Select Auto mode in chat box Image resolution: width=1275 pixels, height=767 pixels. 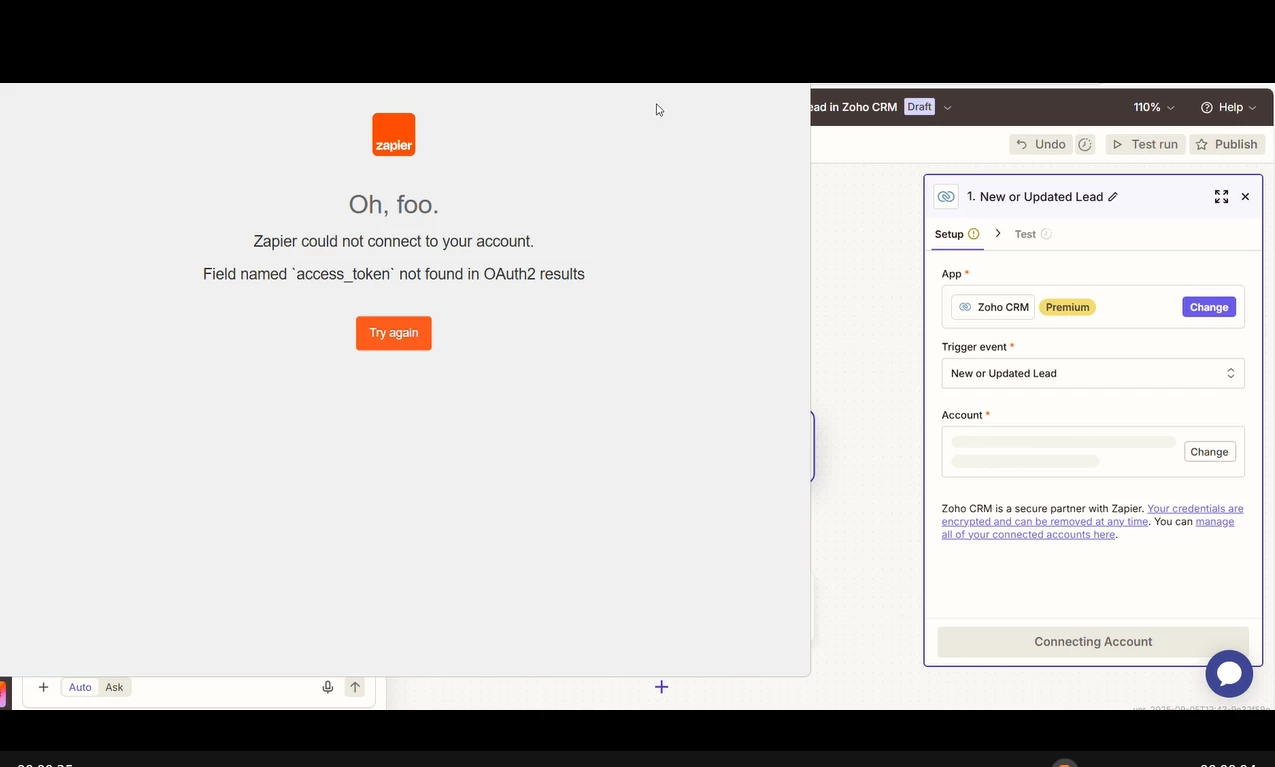point(80,687)
